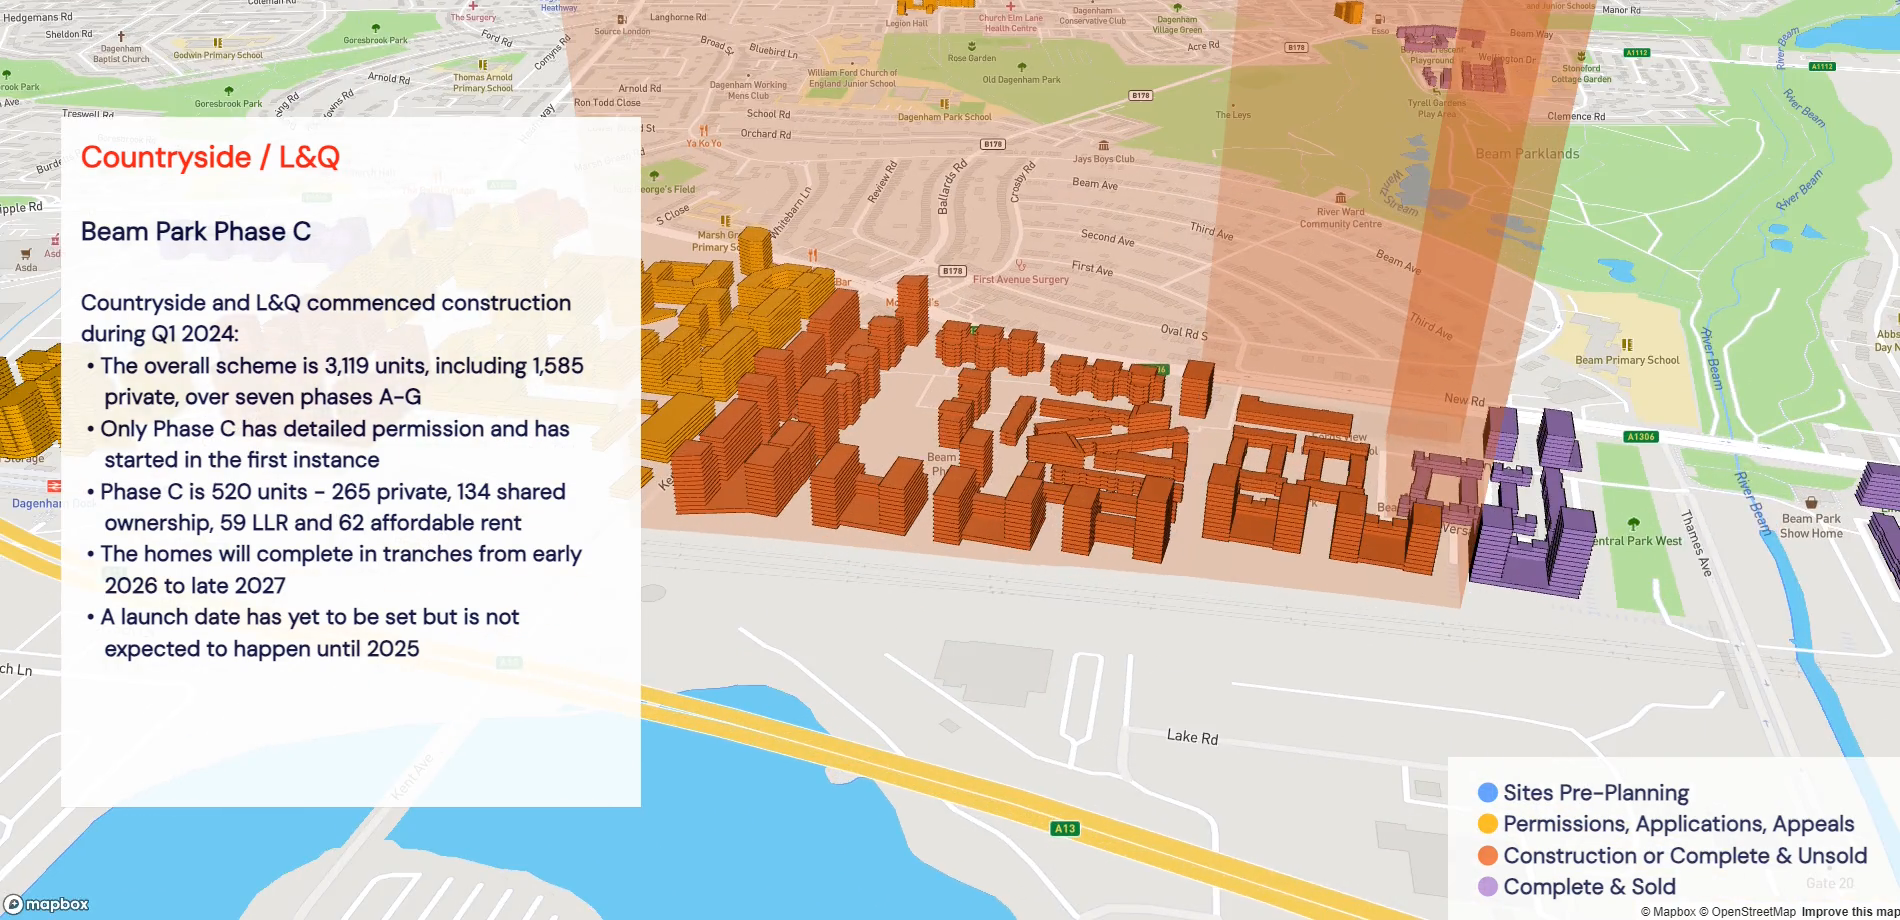1900x920 pixels.
Task: Click the A13 road shield
Action: click(x=1065, y=828)
